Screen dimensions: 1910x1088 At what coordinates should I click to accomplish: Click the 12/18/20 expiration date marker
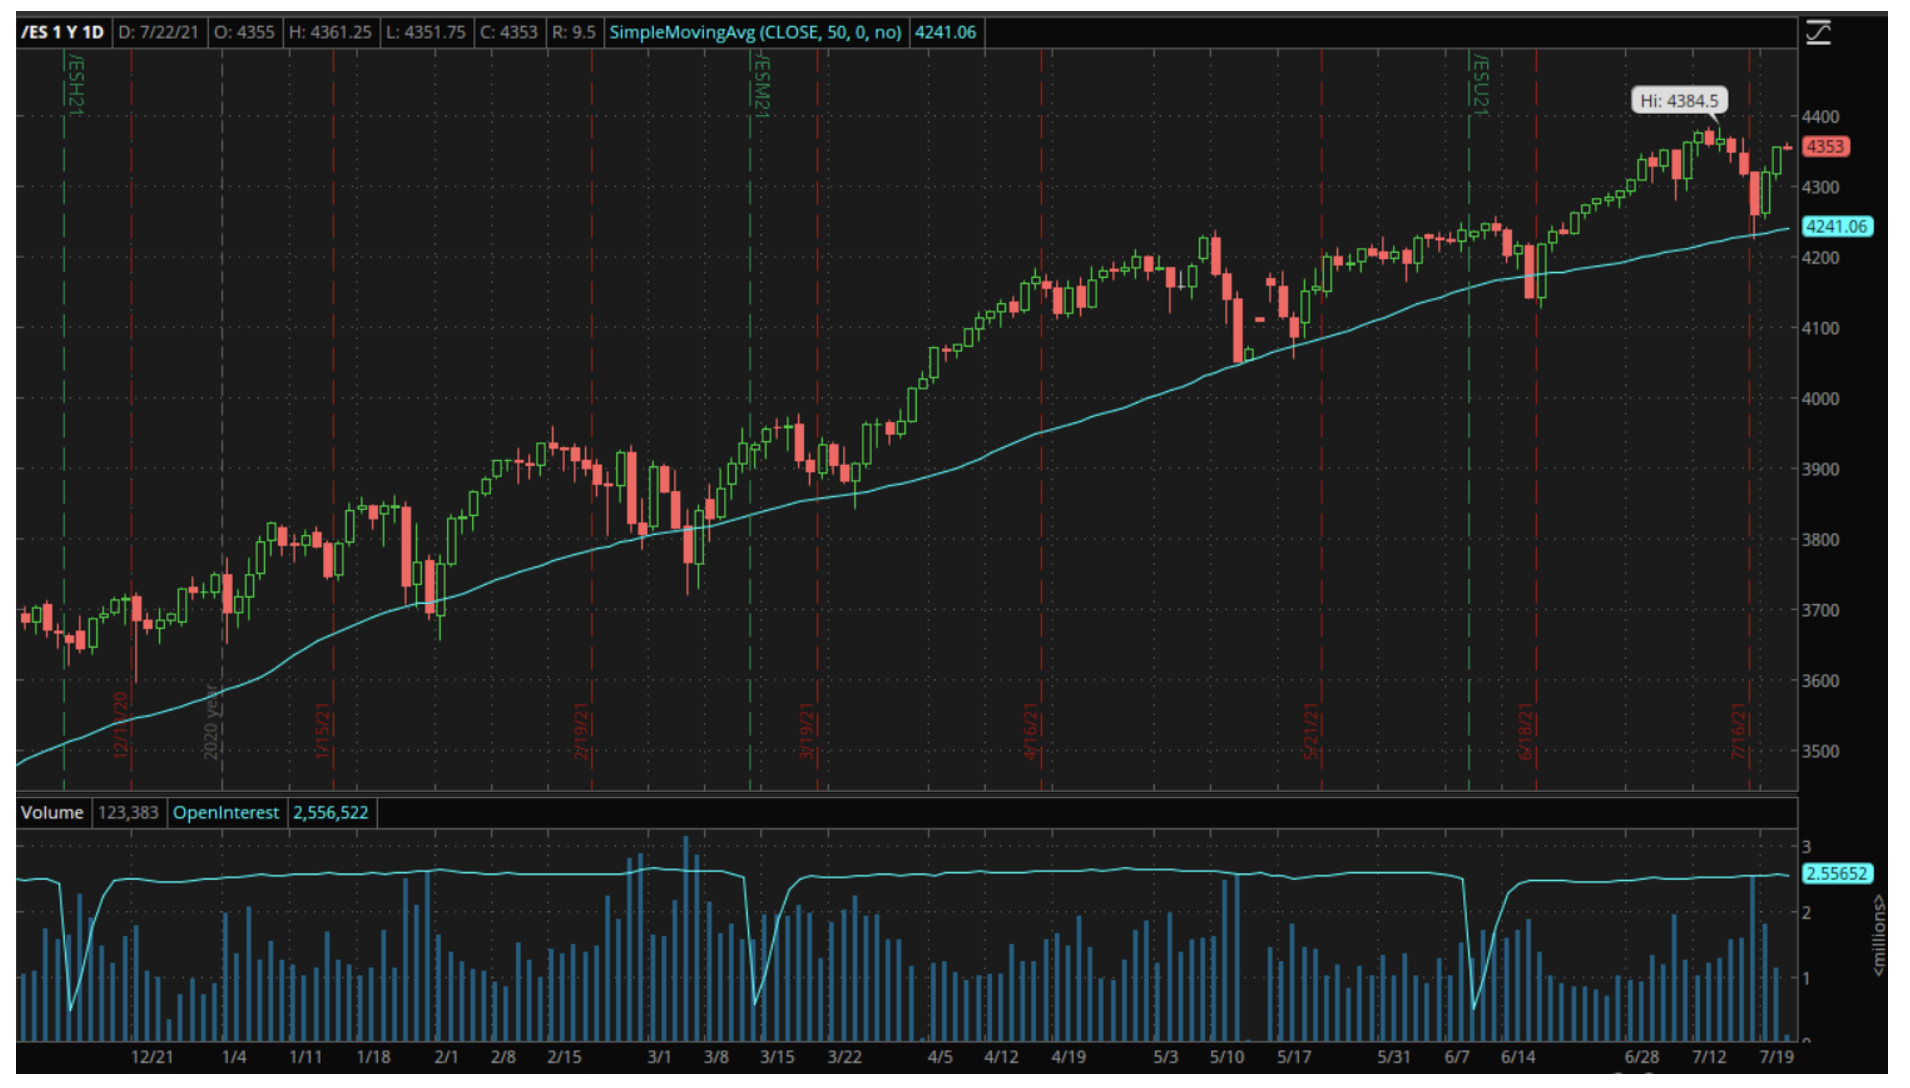121,725
